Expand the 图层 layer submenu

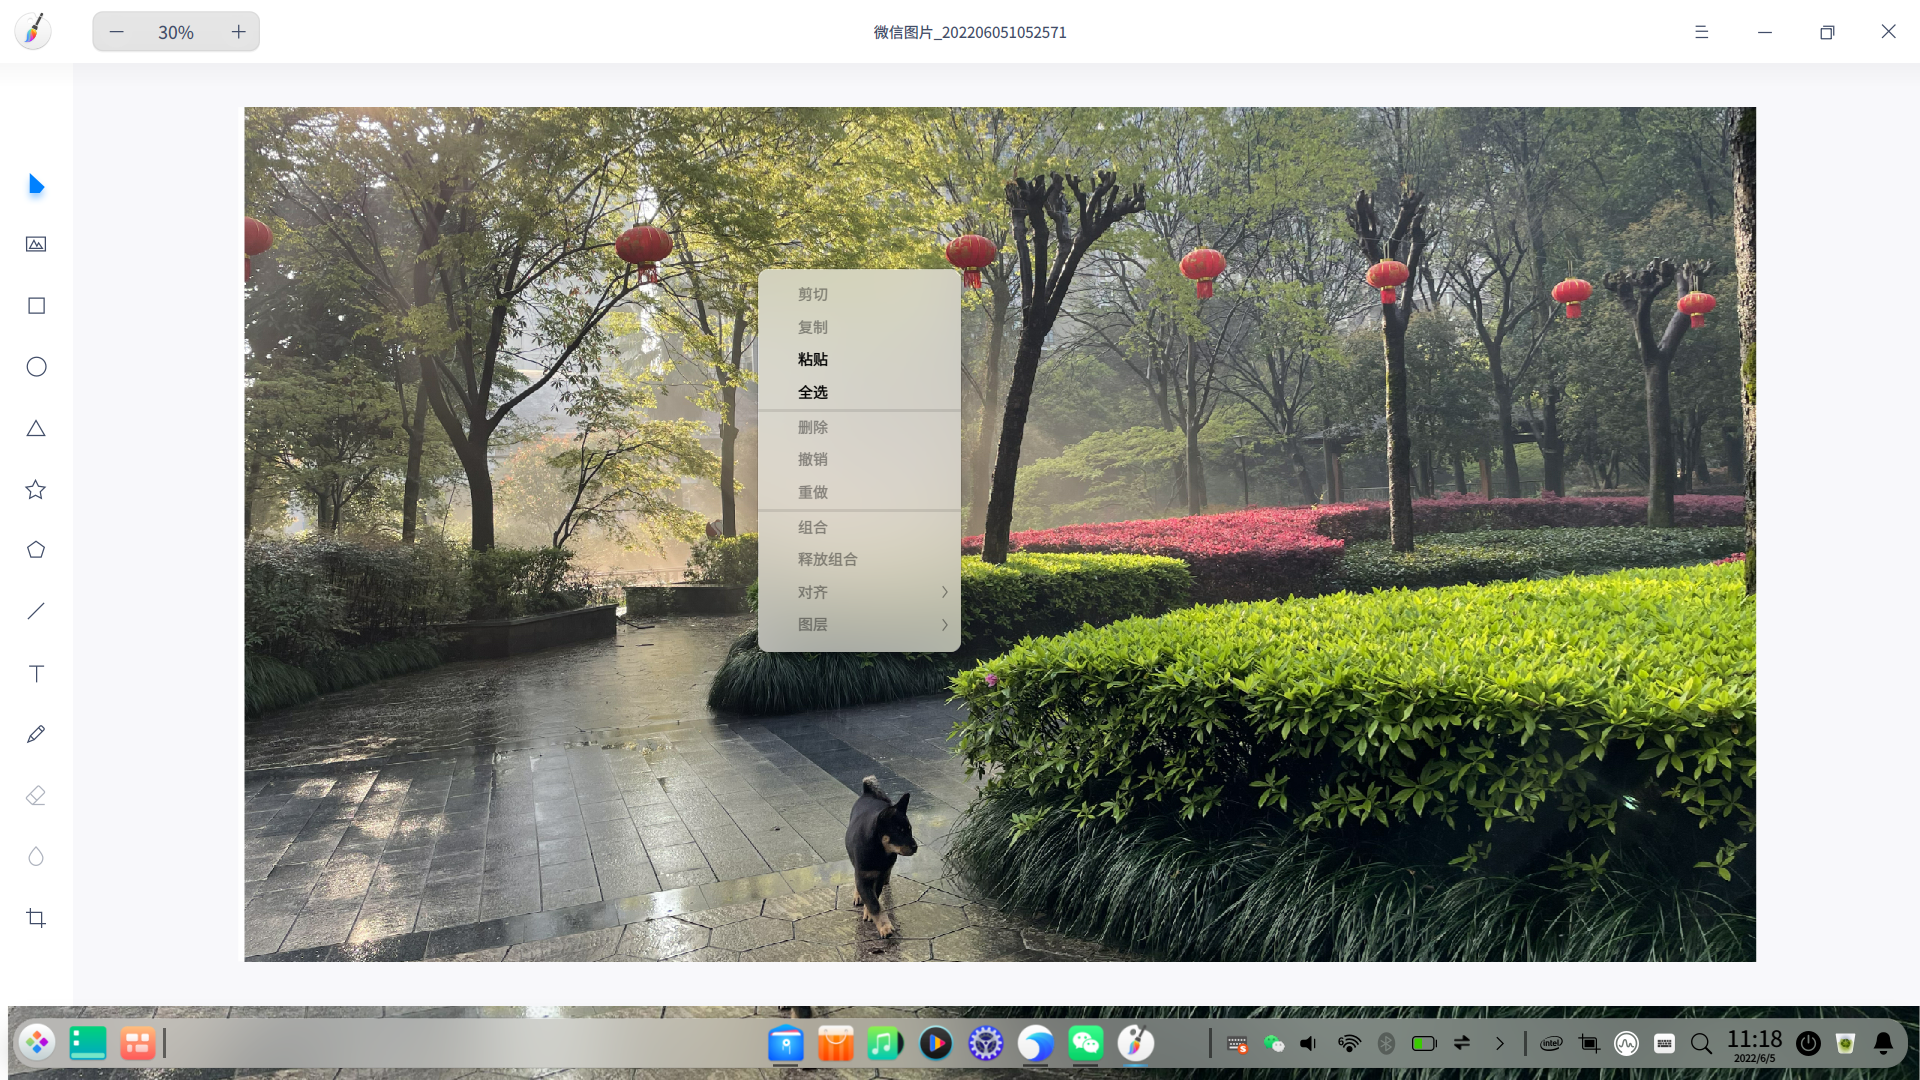tap(860, 624)
